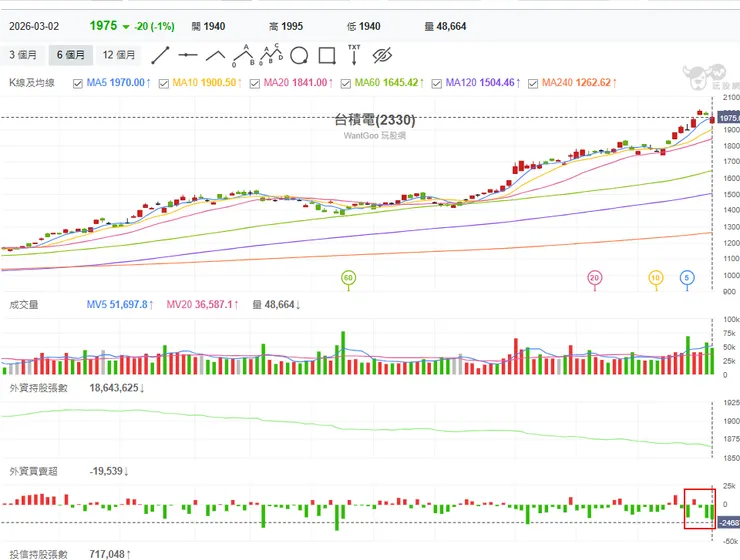The height and width of the screenshot is (560, 740).
Task: Uncheck the MA240 moving average checkbox
Action: pyautogui.click(x=533, y=84)
